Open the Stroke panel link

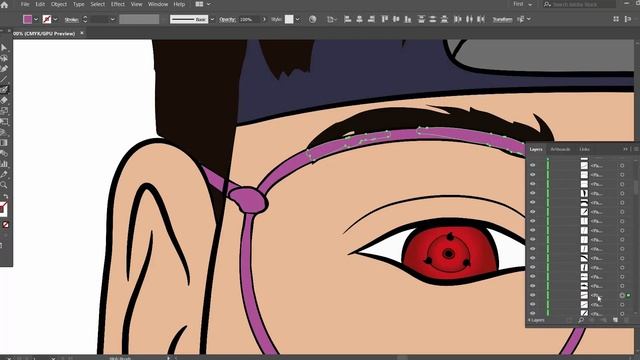point(71,20)
